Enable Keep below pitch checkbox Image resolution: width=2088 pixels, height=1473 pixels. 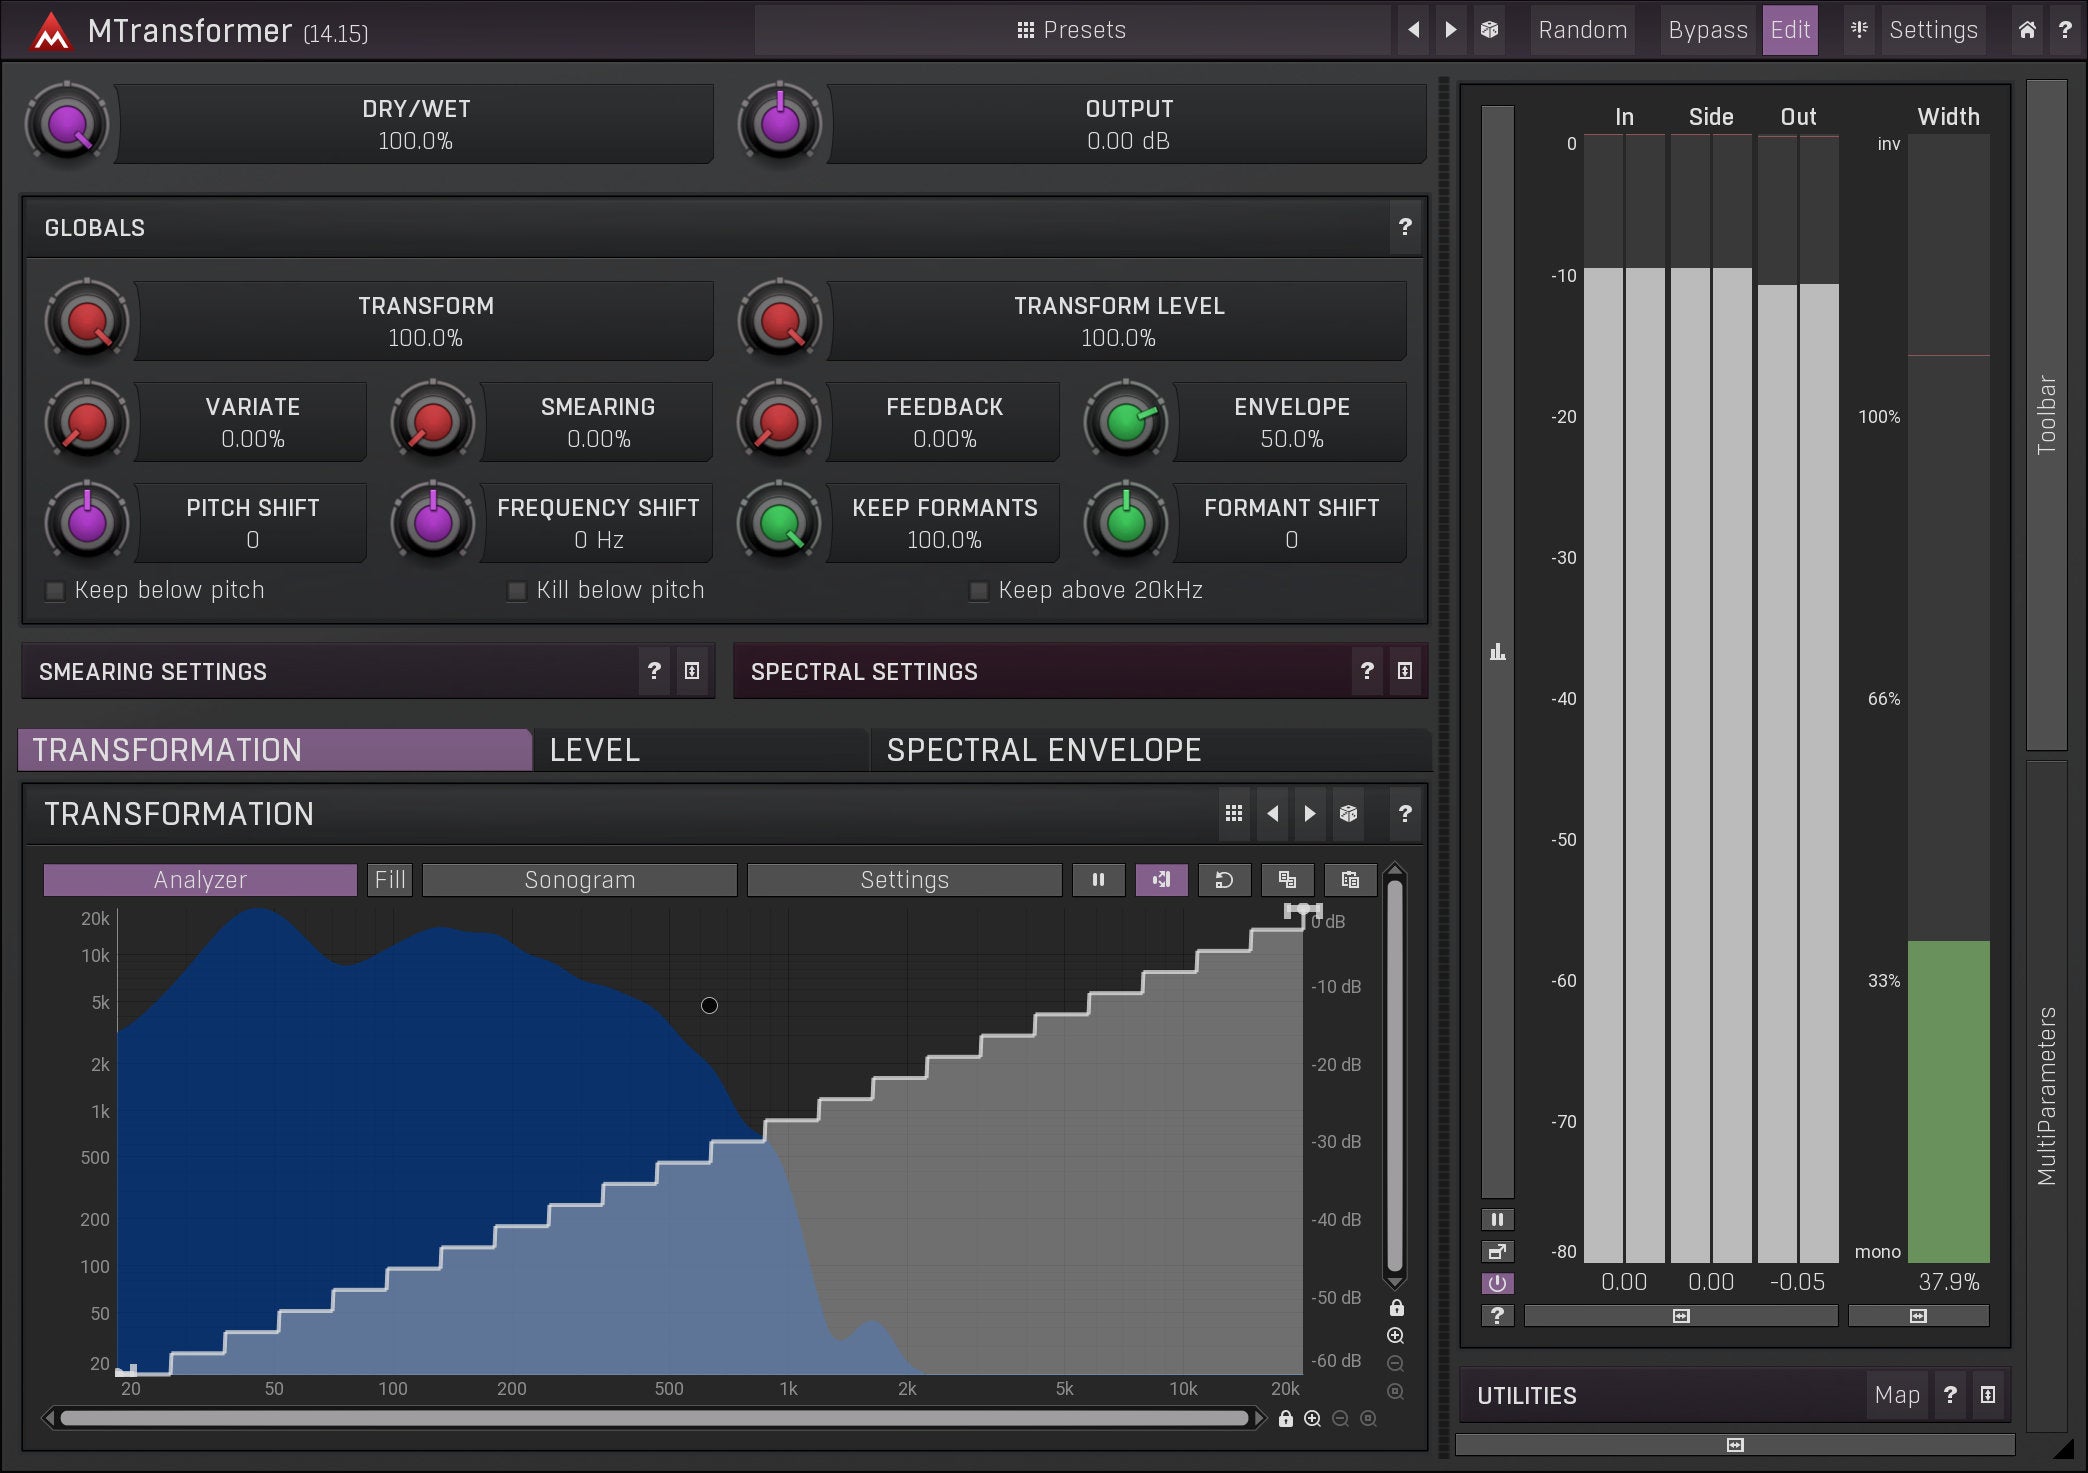[56, 591]
